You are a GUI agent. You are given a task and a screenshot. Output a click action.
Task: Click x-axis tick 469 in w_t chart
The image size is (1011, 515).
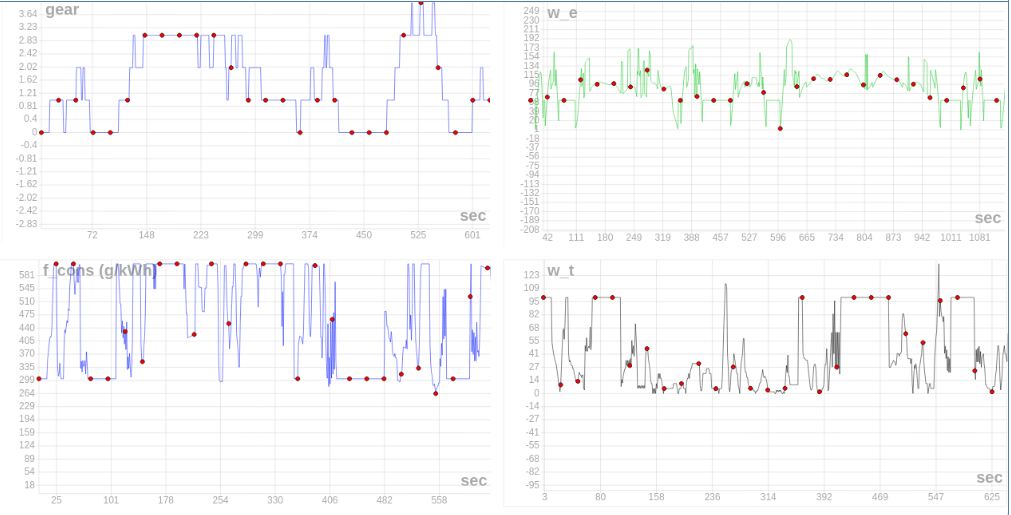coord(880,497)
